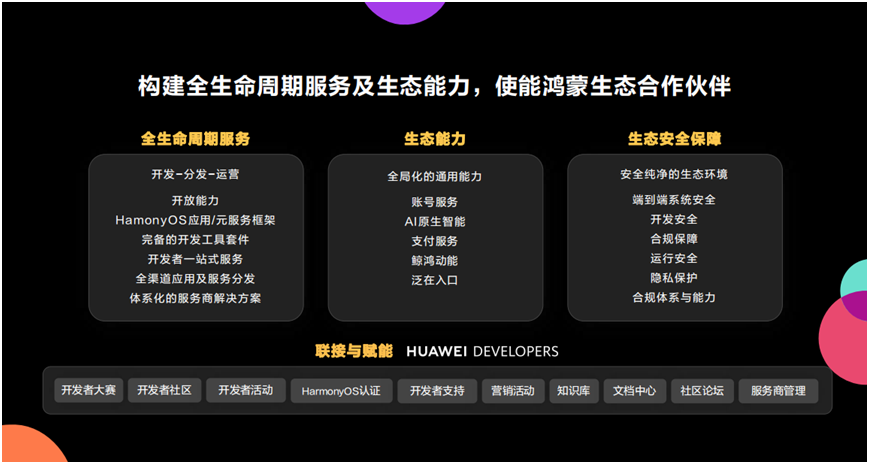Click the HarmonyOS认证 button
The height and width of the screenshot is (464, 869).
coord(341,391)
